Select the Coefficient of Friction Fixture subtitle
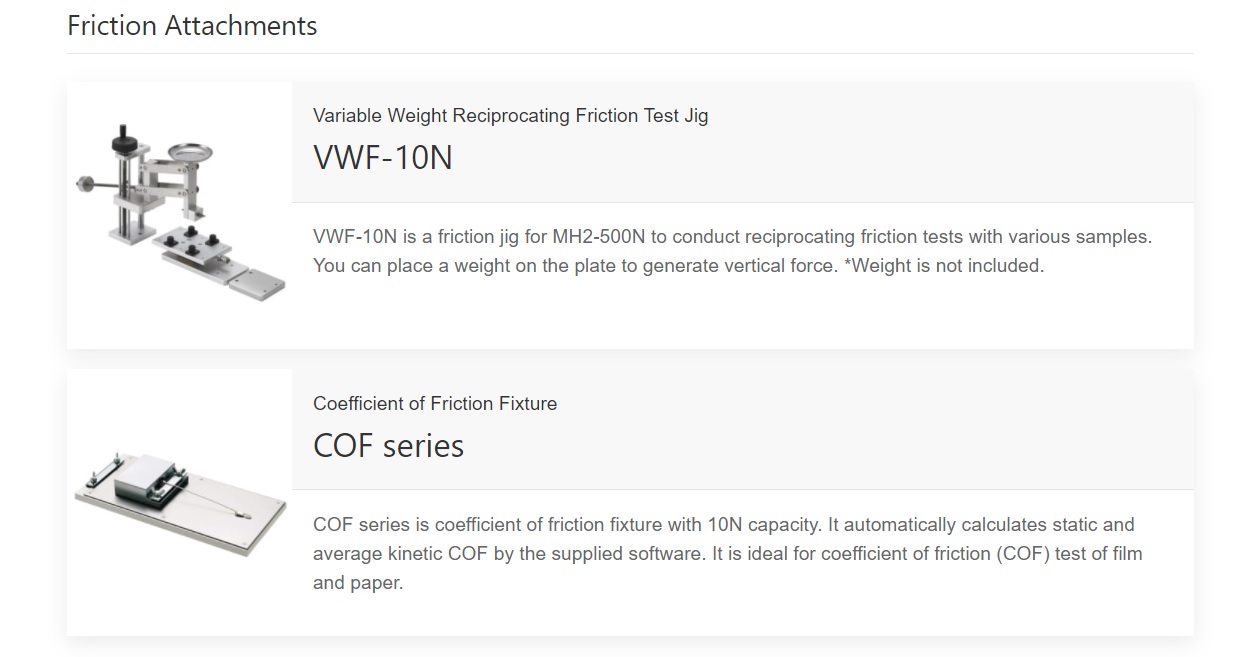The height and width of the screenshot is (657, 1243). 435,403
